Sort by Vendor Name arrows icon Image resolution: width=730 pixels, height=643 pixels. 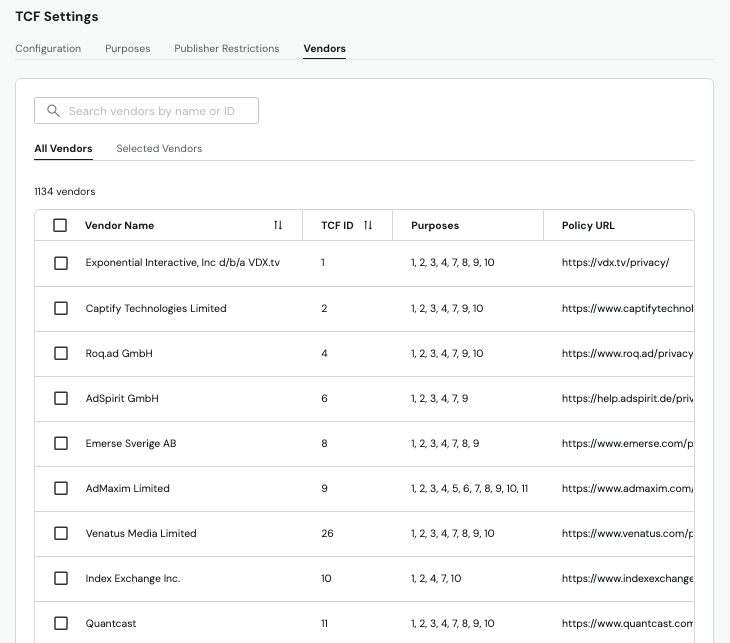(x=278, y=225)
